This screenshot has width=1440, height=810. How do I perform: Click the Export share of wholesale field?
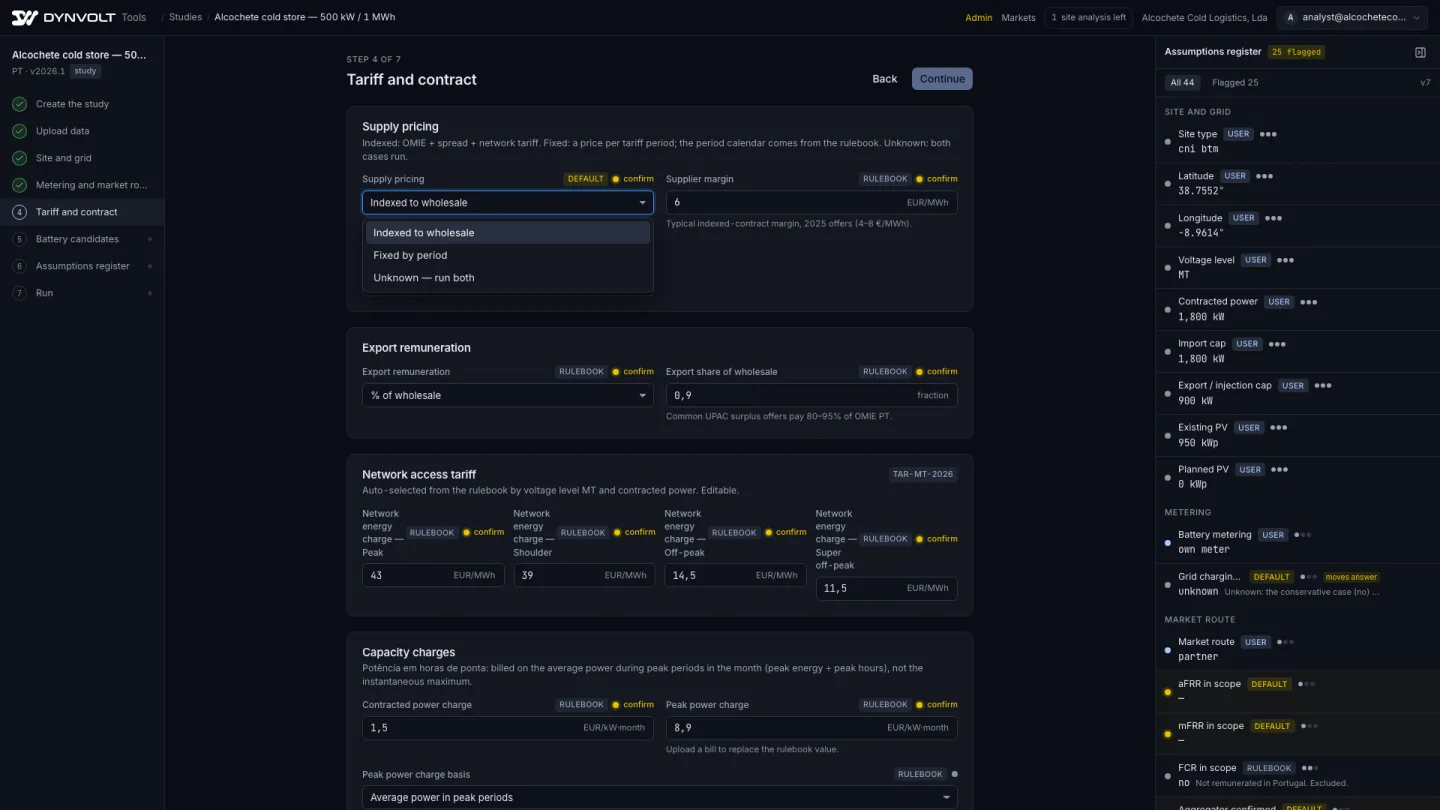tap(812, 395)
